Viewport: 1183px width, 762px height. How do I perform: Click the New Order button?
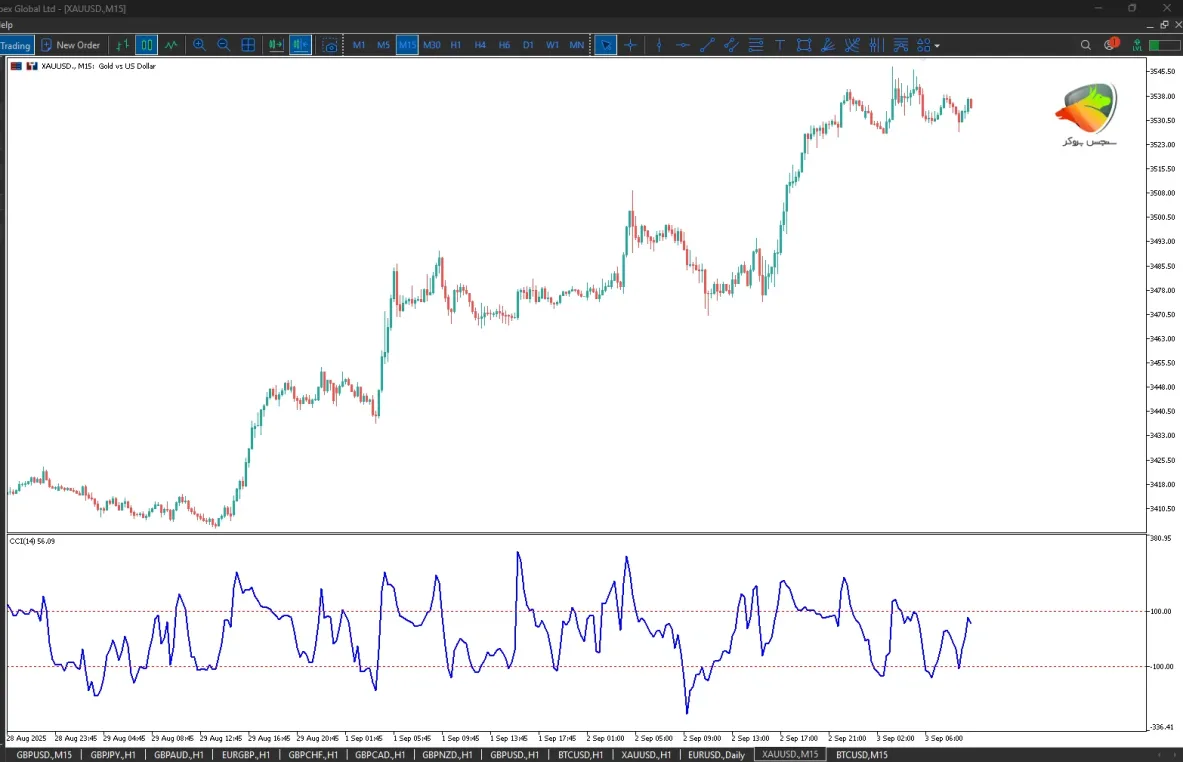tap(70, 45)
